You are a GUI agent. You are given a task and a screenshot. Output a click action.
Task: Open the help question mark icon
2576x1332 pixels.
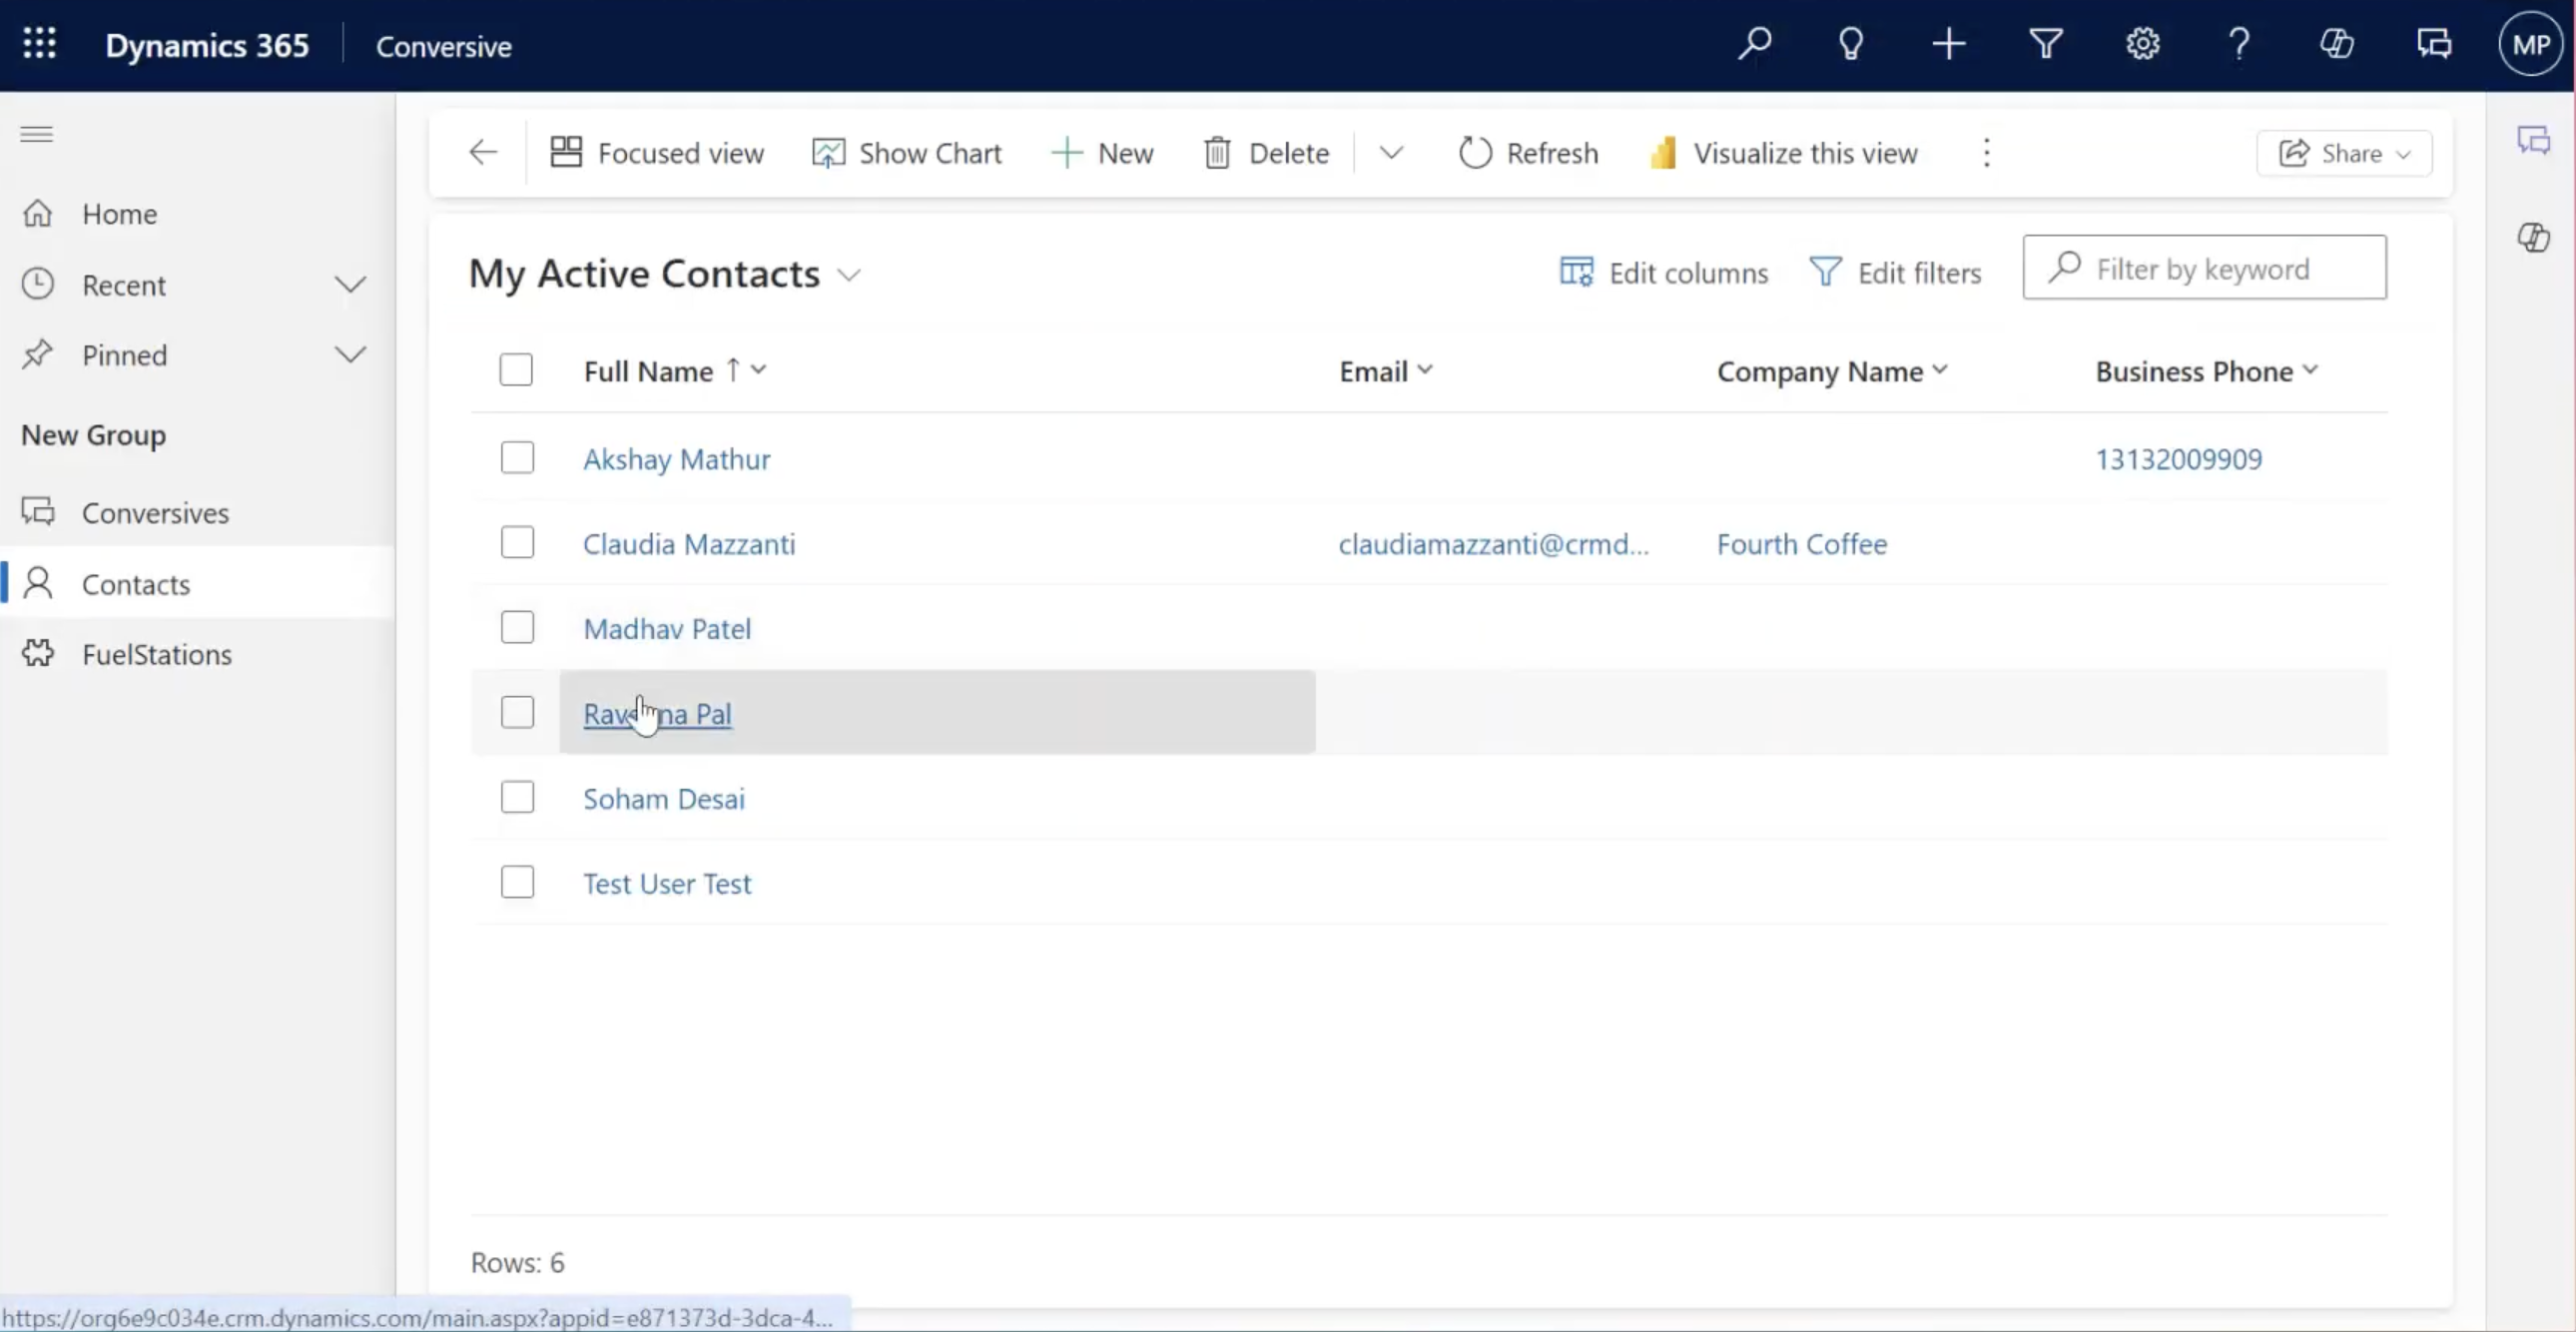point(2239,44)
